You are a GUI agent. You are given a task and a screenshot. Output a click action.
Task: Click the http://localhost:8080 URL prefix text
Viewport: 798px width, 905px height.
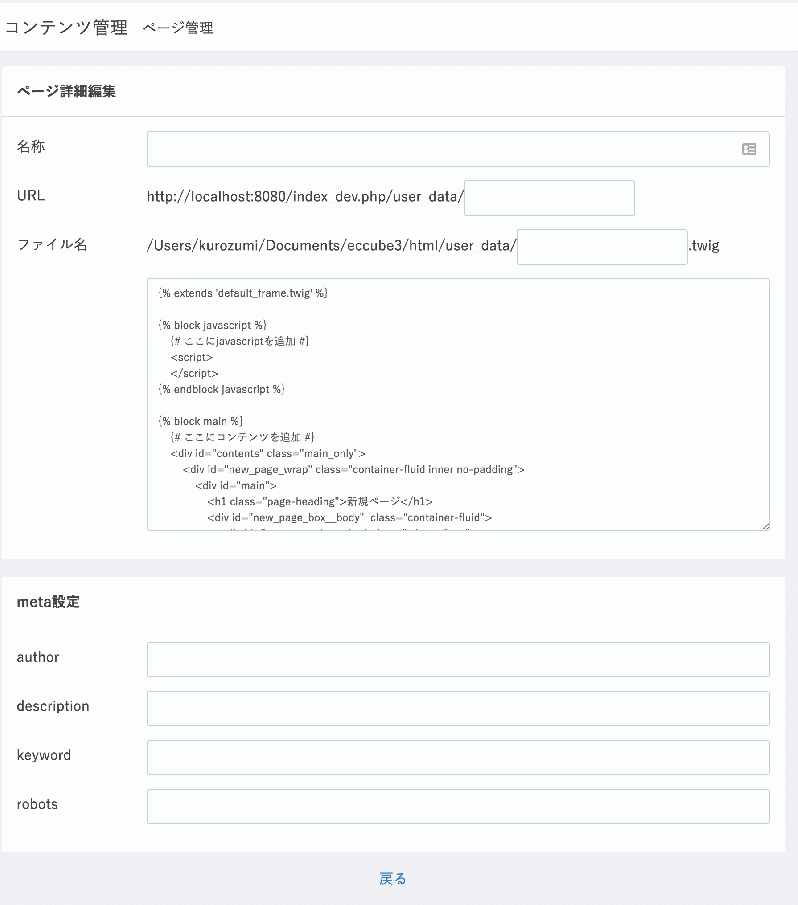point(305,197)
